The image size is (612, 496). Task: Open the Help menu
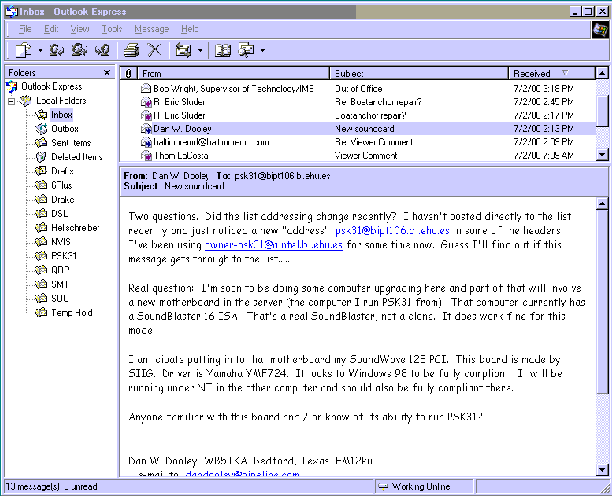(x=189, y=29)
